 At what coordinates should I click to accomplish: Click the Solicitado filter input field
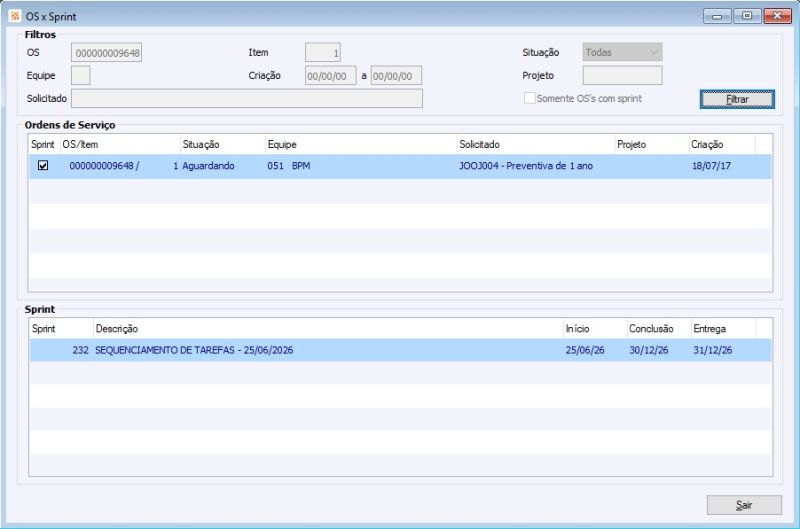click(247, 98)
